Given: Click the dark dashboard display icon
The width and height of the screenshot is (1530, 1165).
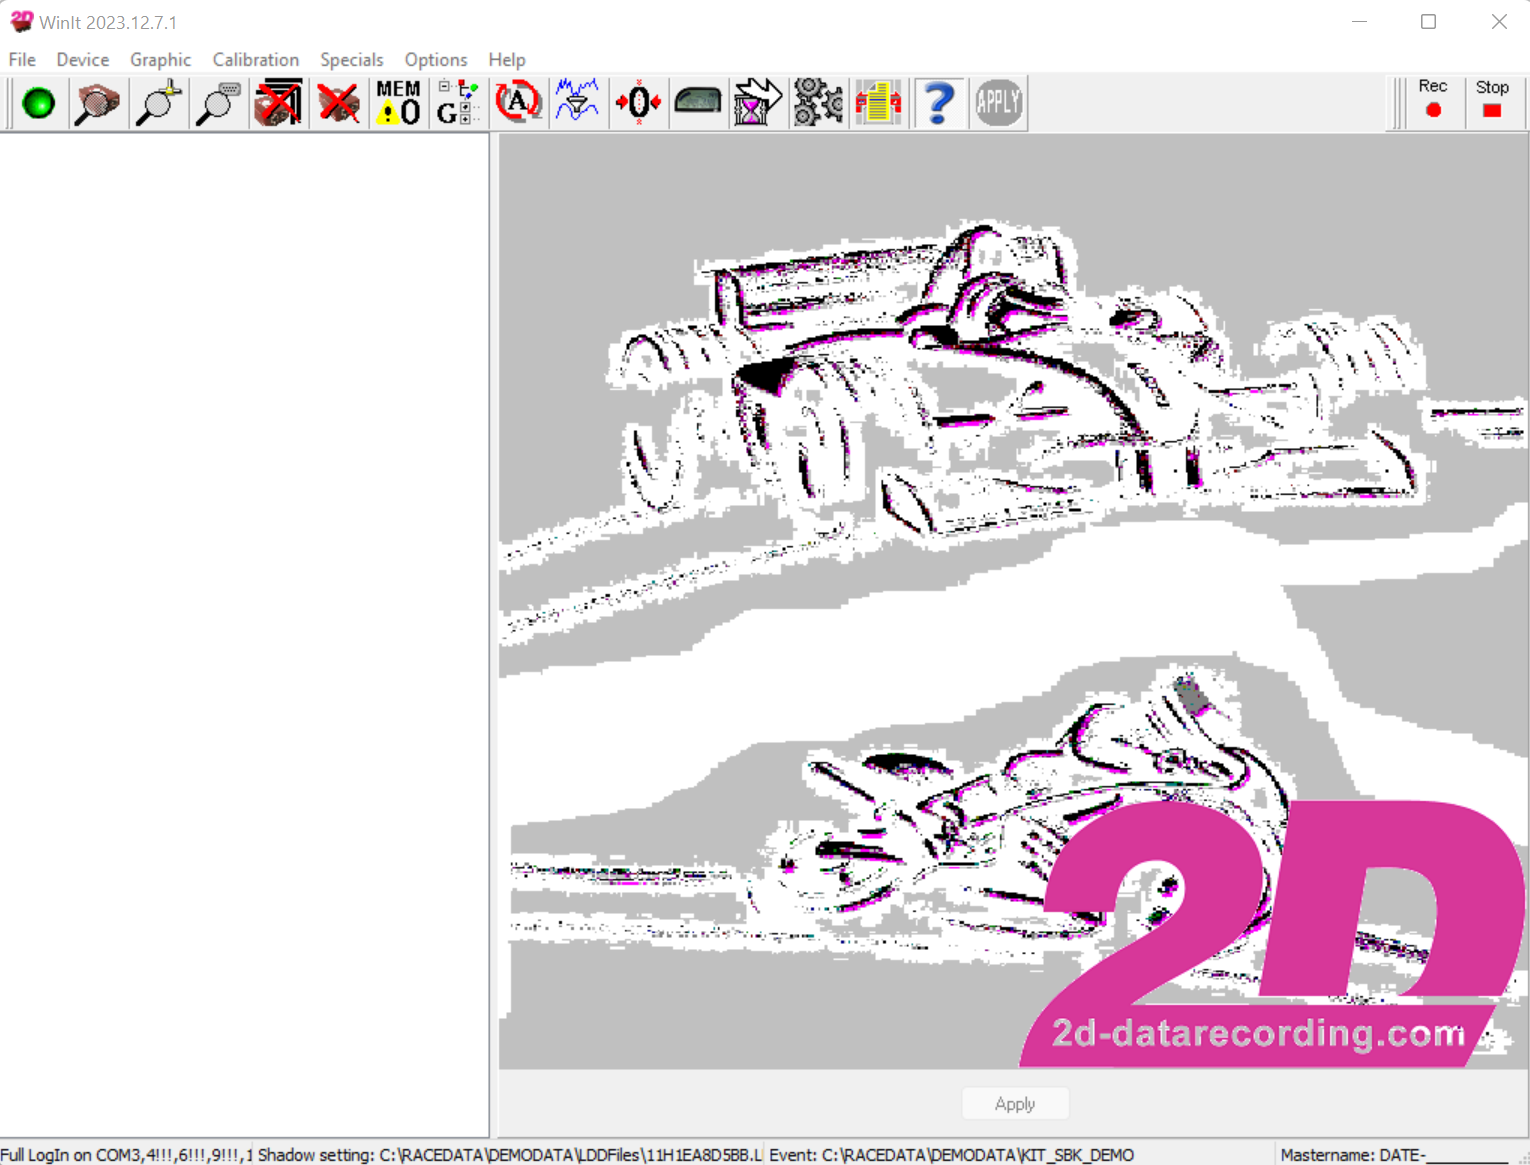Looking at the screenshot, I should tap(698, 103).
